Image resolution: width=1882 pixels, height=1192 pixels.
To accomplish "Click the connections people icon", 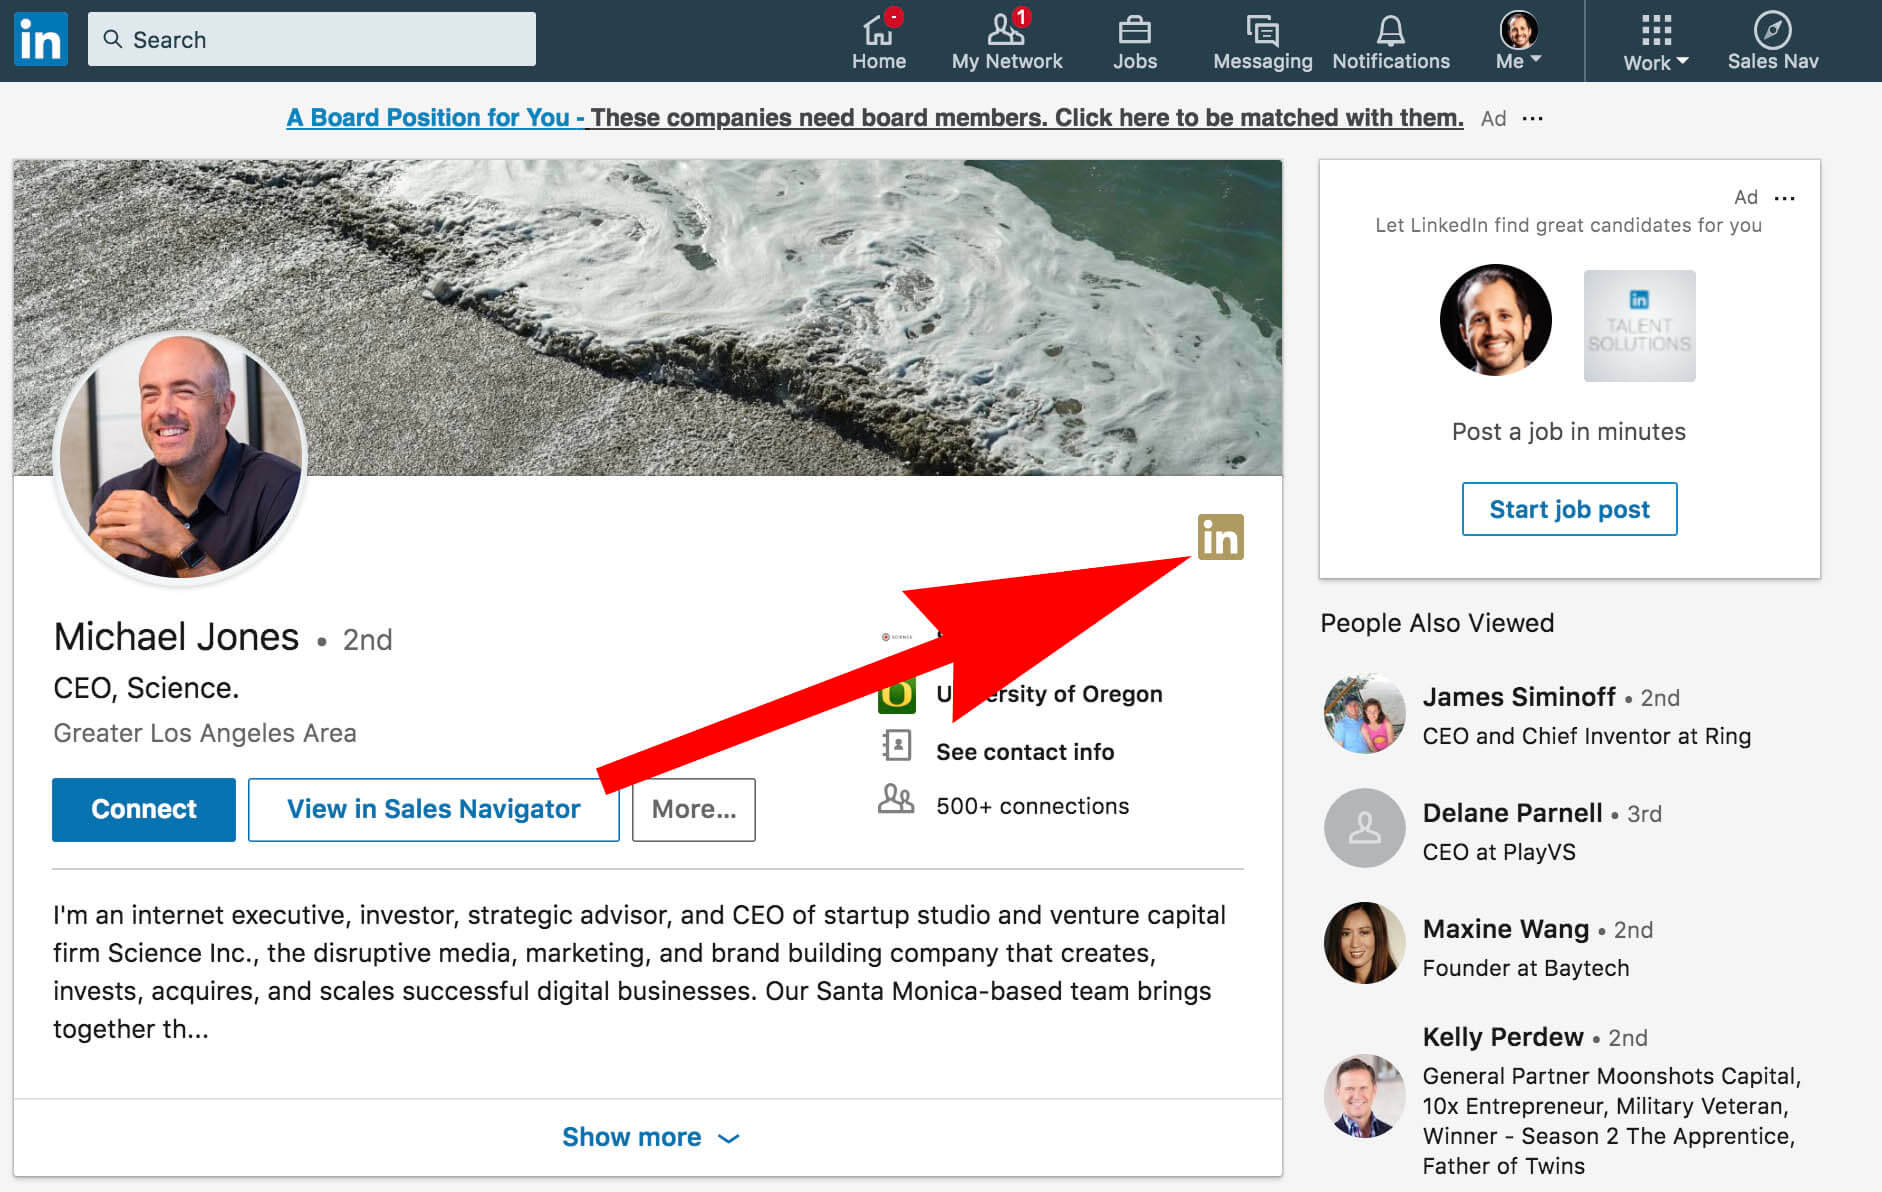I will [x=896, y=799].
